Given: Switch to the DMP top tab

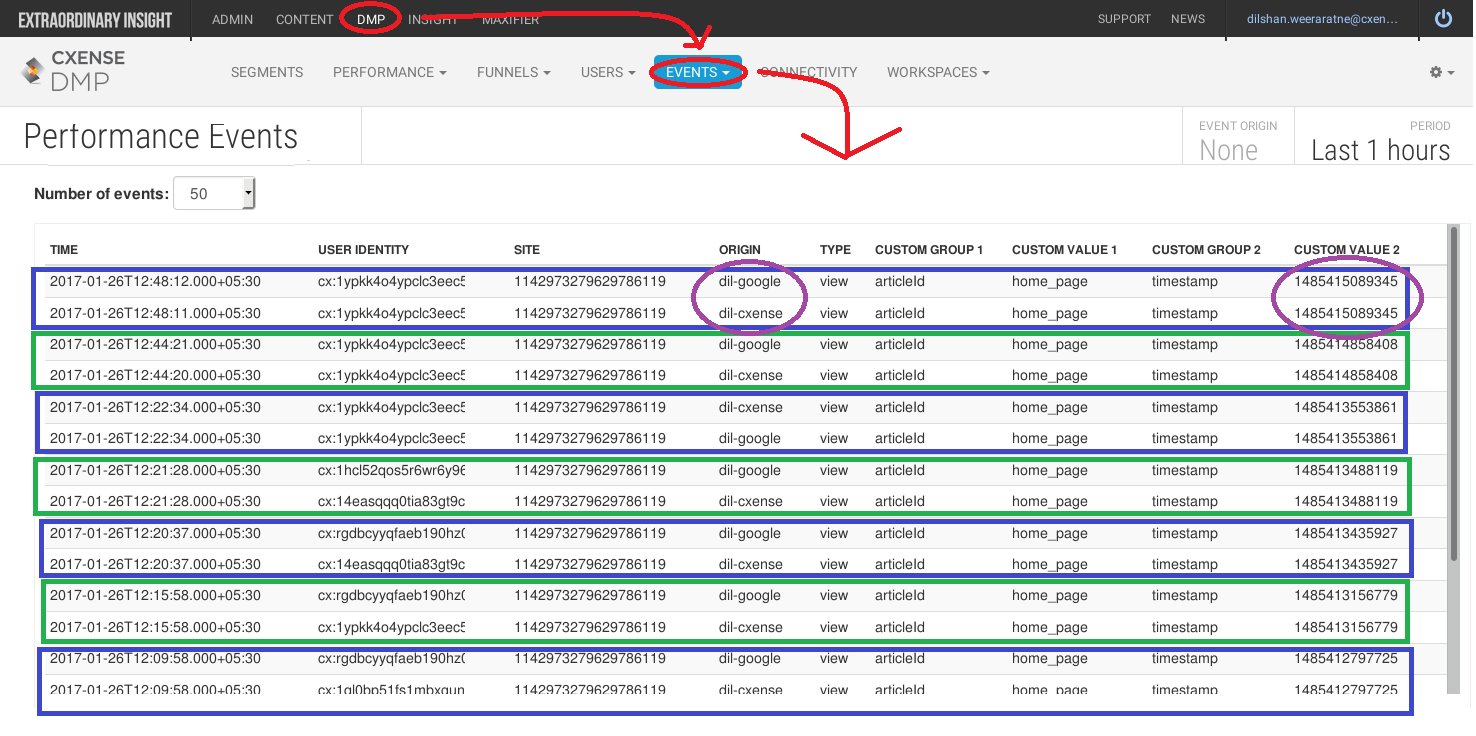Looking at the screenshot, I should 371,19.
